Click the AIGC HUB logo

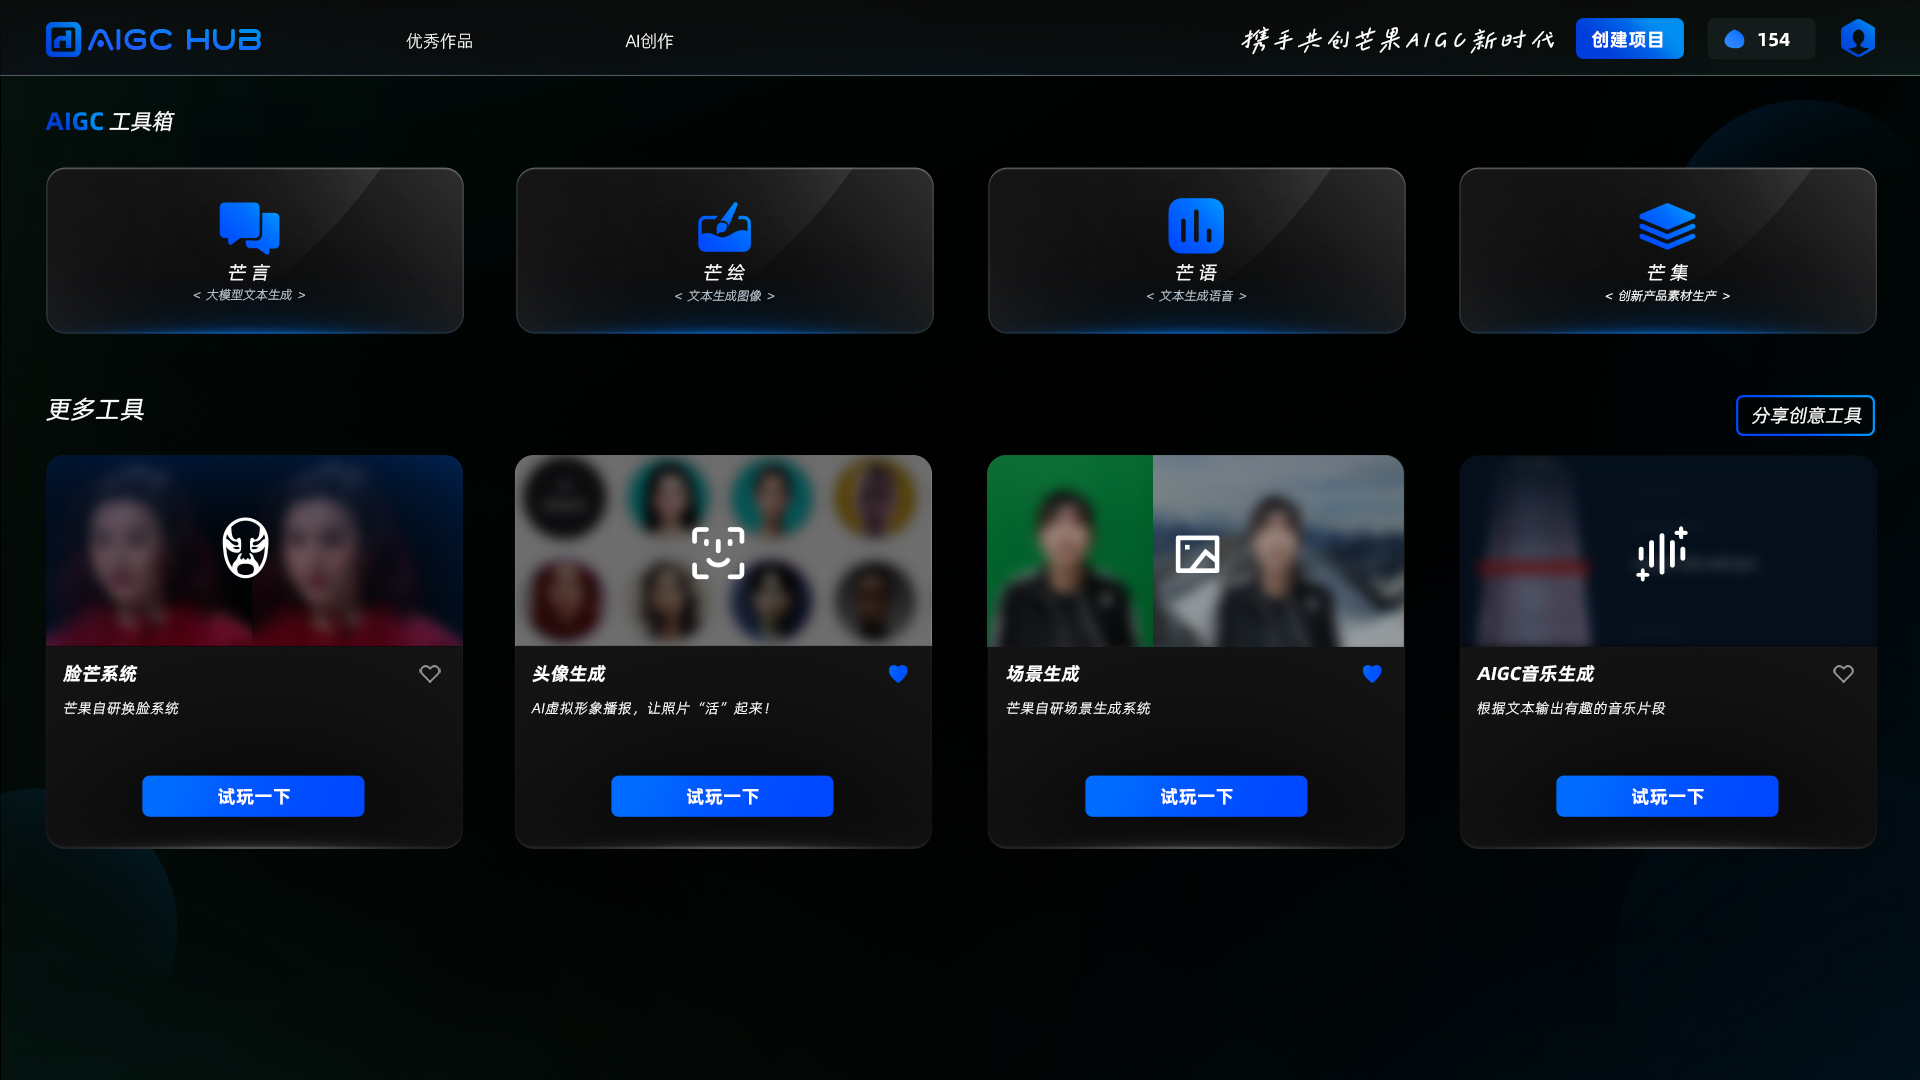(153, 39)
